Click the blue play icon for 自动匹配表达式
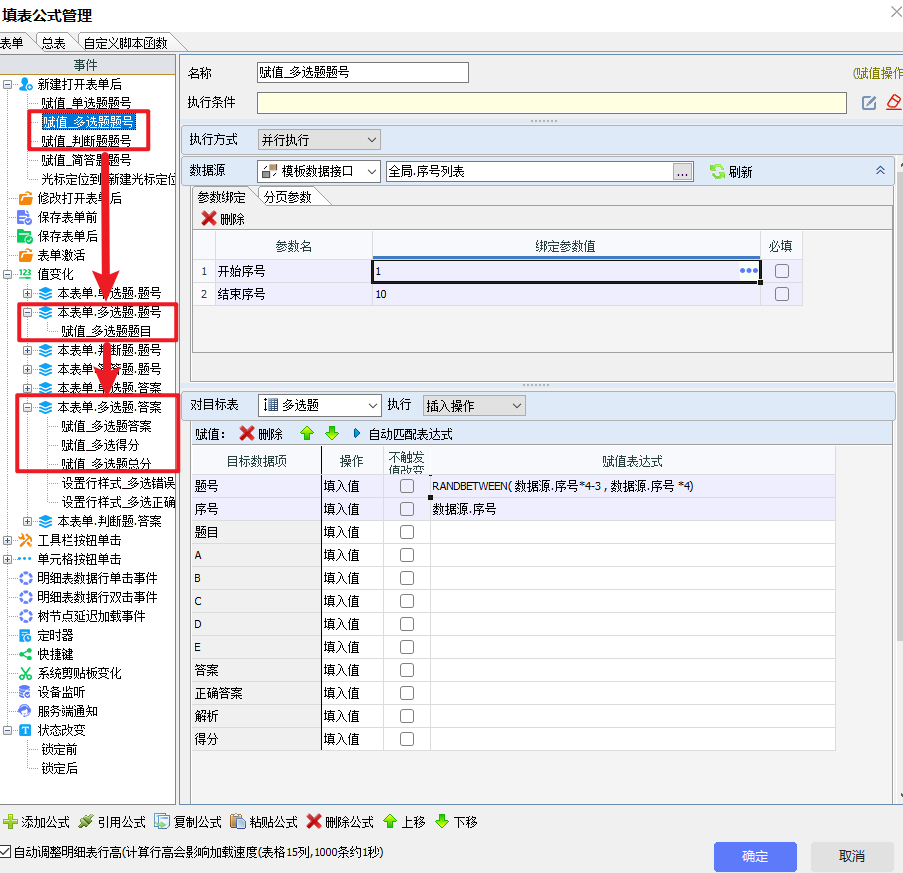Screen dimensions: 903x873 (356, 434)
